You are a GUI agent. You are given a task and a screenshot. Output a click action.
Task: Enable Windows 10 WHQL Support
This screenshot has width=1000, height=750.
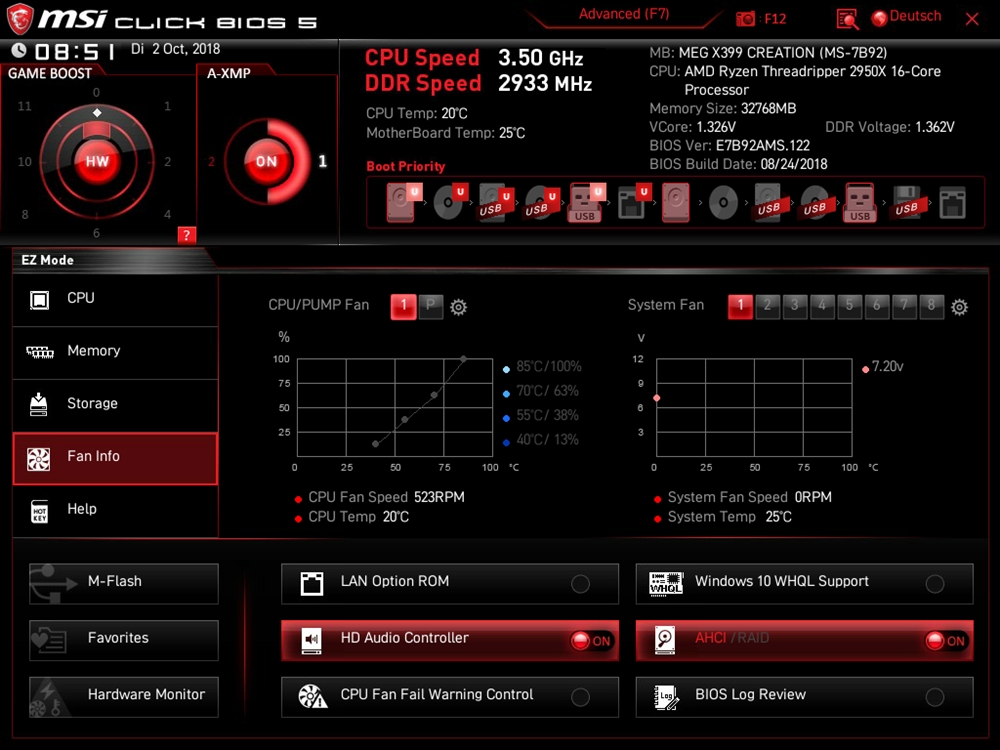(935, 584)
